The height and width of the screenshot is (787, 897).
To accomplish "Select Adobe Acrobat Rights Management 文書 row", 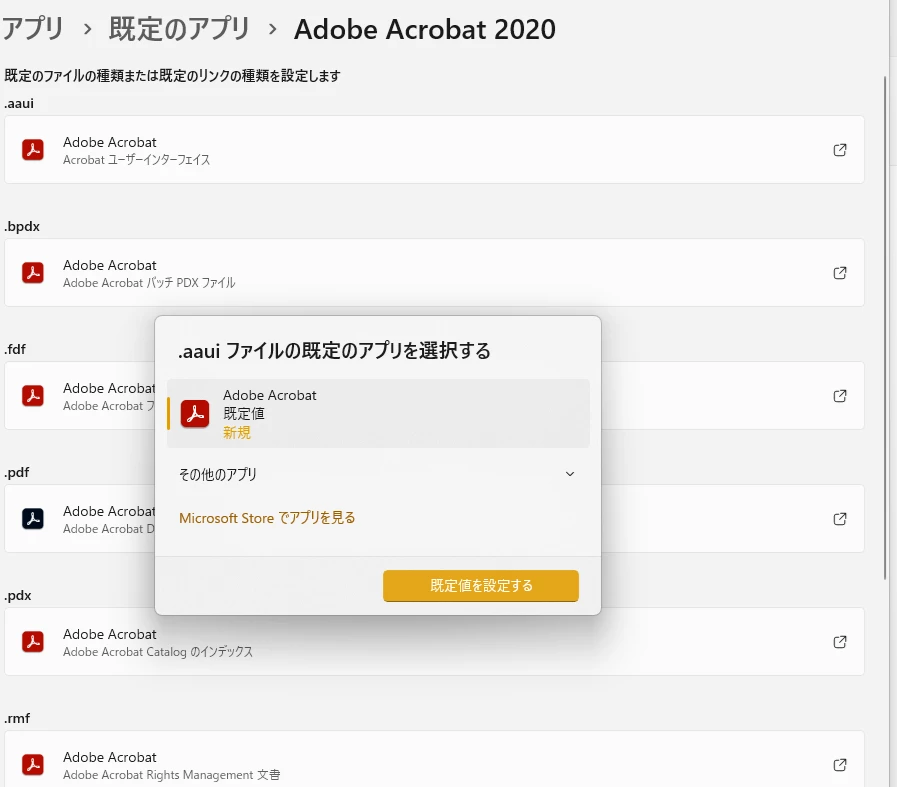I will (x=434, y=759).
